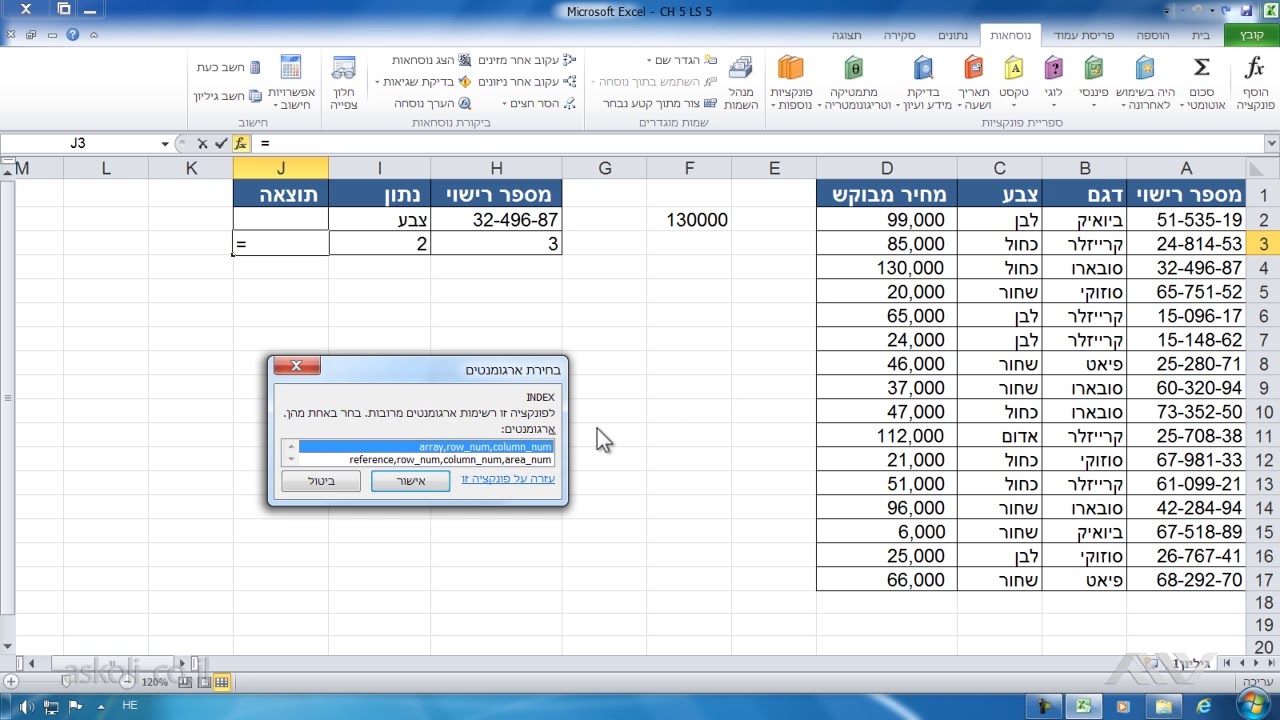The image size is (1280, 720).
Task: Confirm the formula entry with the checkmark icon
Action: (x=221, y=144)
